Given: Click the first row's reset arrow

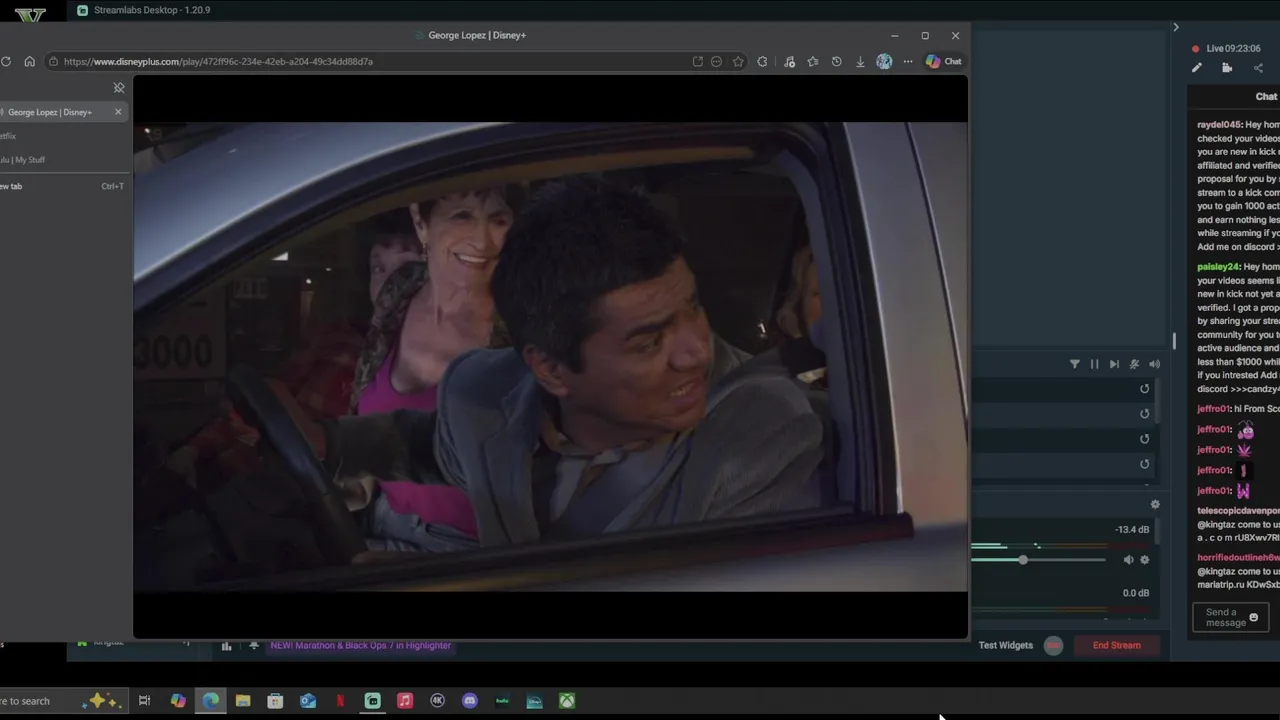Looking at the screenshot, I should pos(1144,389).
